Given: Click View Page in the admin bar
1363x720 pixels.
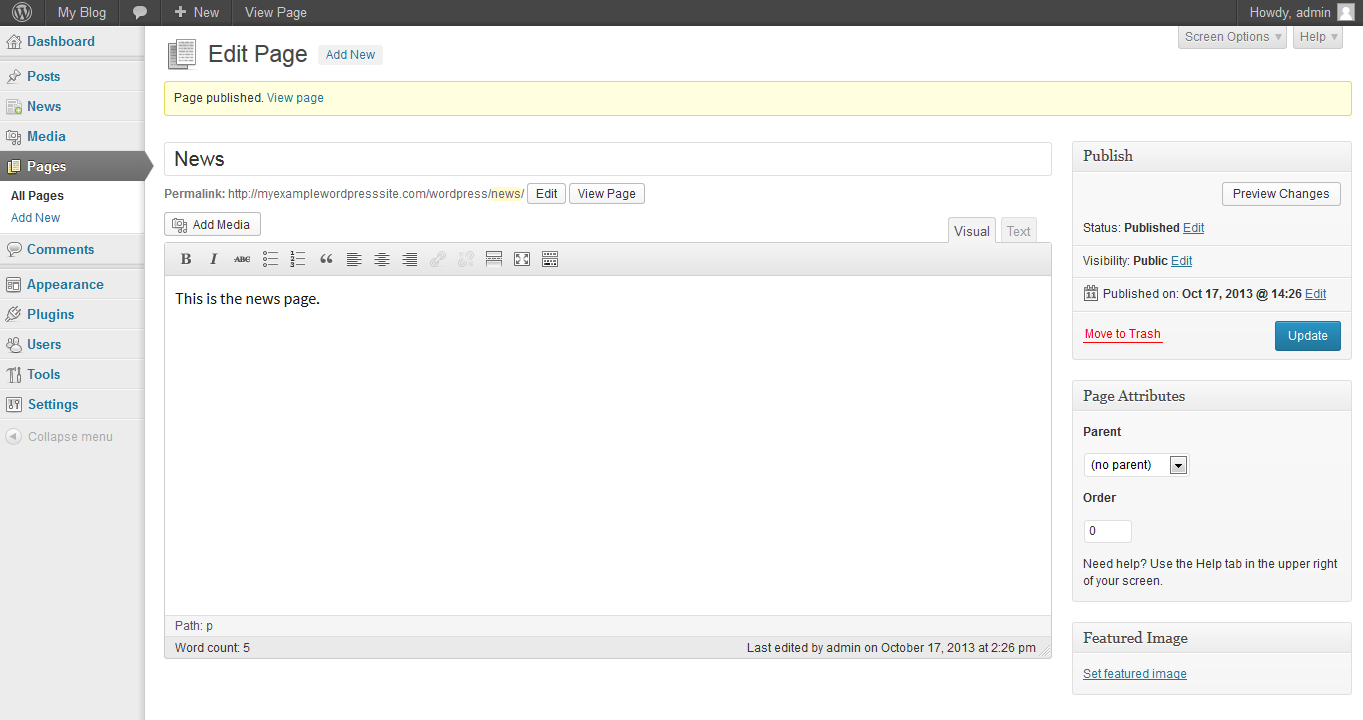Looking at the screenshot, I should click(276, 12).
